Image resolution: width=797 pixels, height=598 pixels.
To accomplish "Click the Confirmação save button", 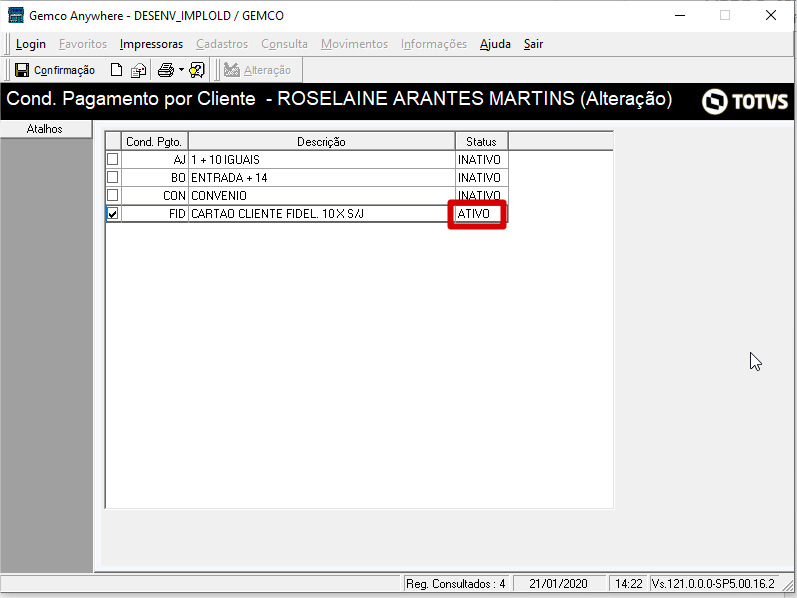I will point(54,70).
